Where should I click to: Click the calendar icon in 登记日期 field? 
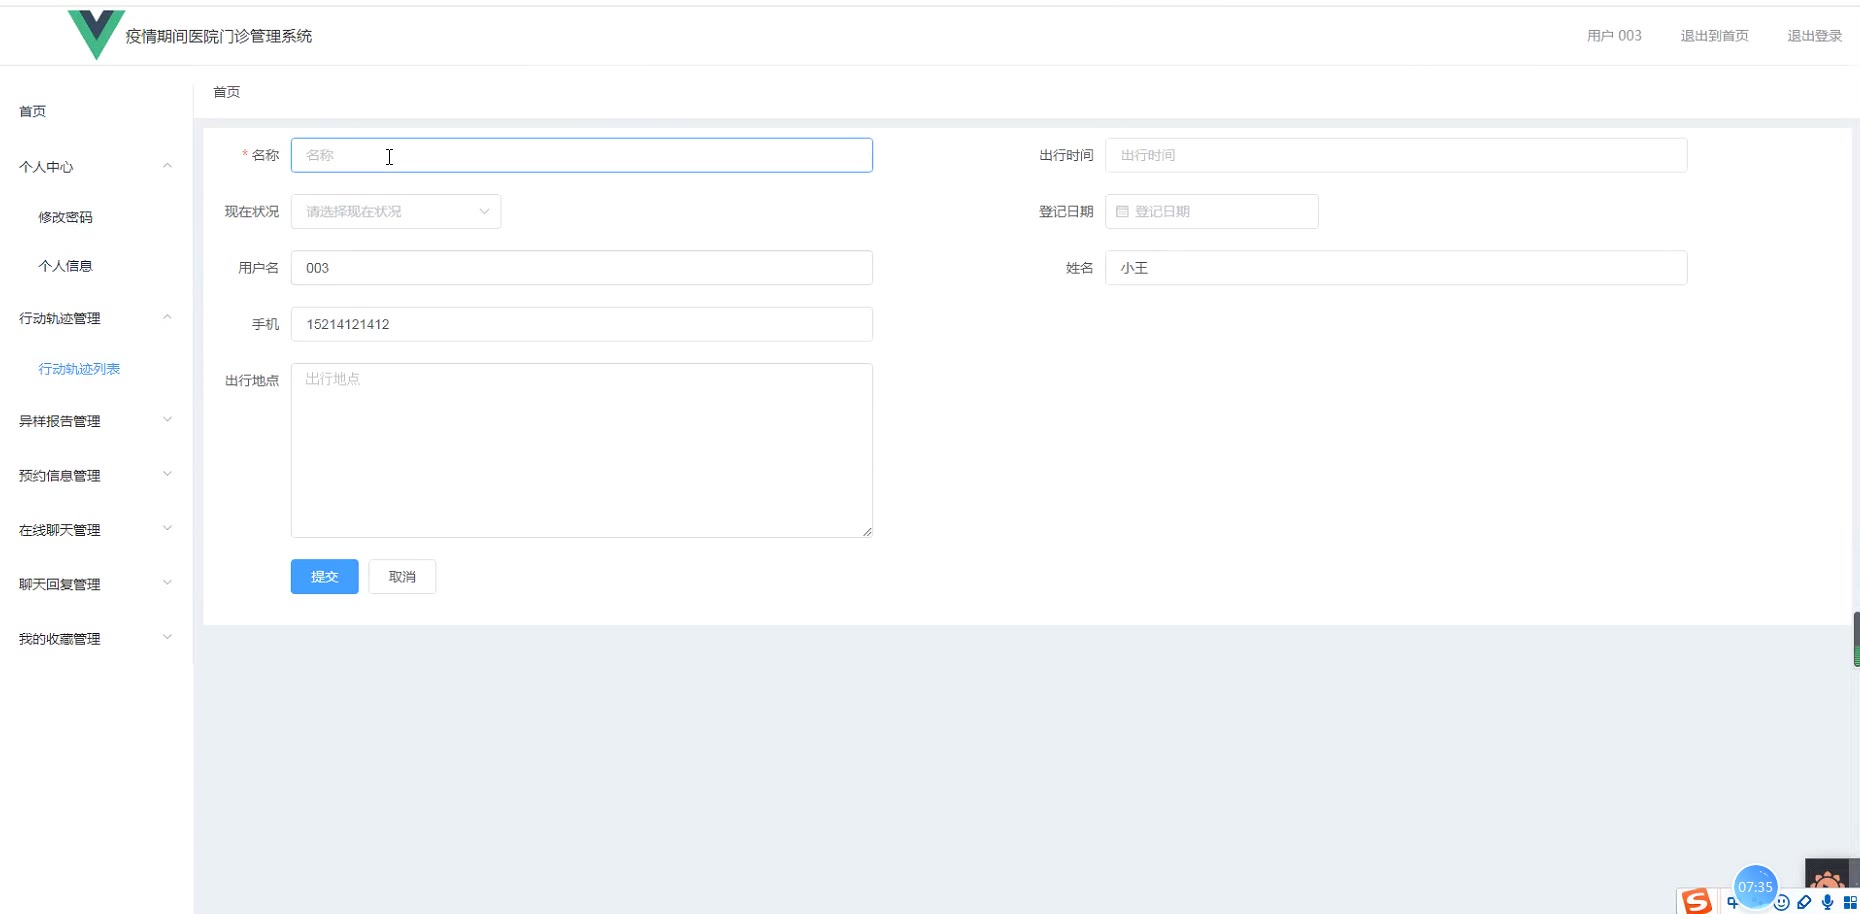click(x=1122, y=212)
